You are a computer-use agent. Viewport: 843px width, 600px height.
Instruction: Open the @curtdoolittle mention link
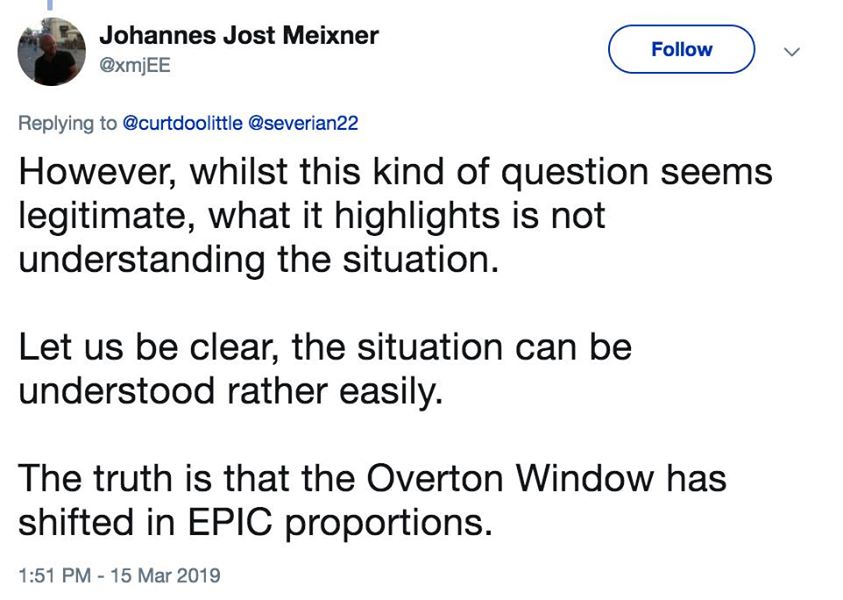point(184,124)
